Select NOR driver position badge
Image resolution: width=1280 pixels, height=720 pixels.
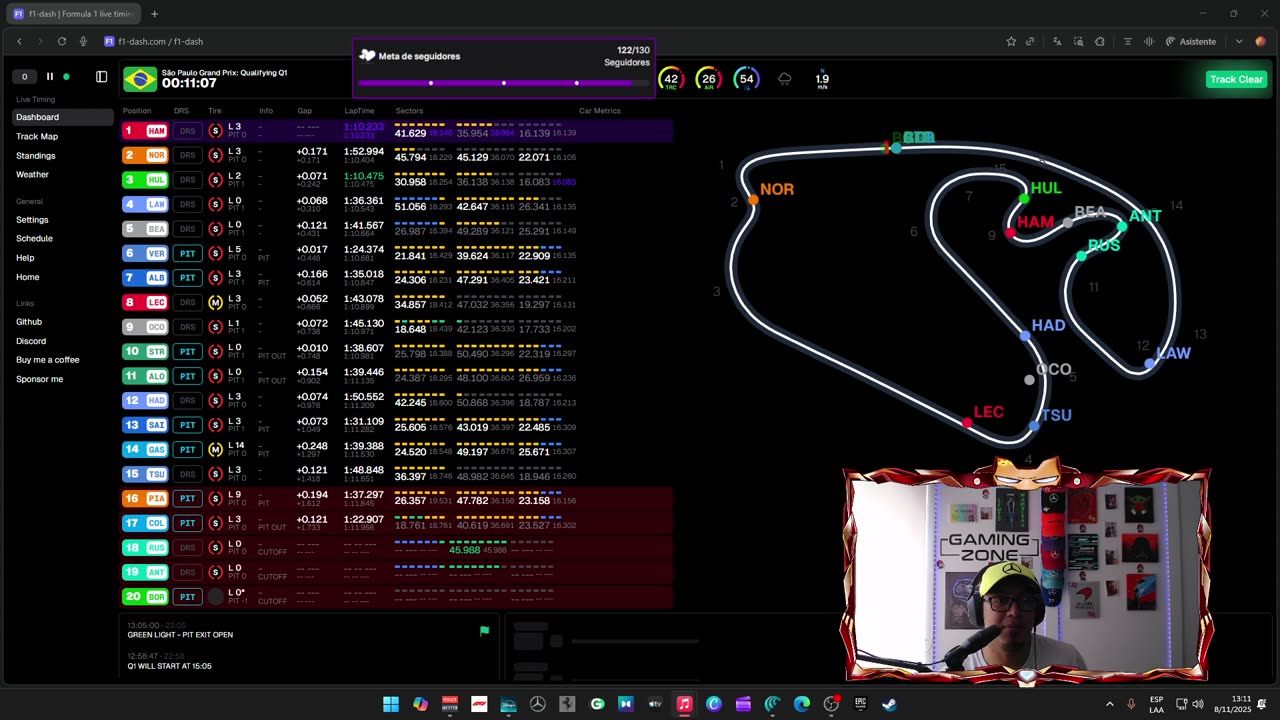tap(145, 155)
